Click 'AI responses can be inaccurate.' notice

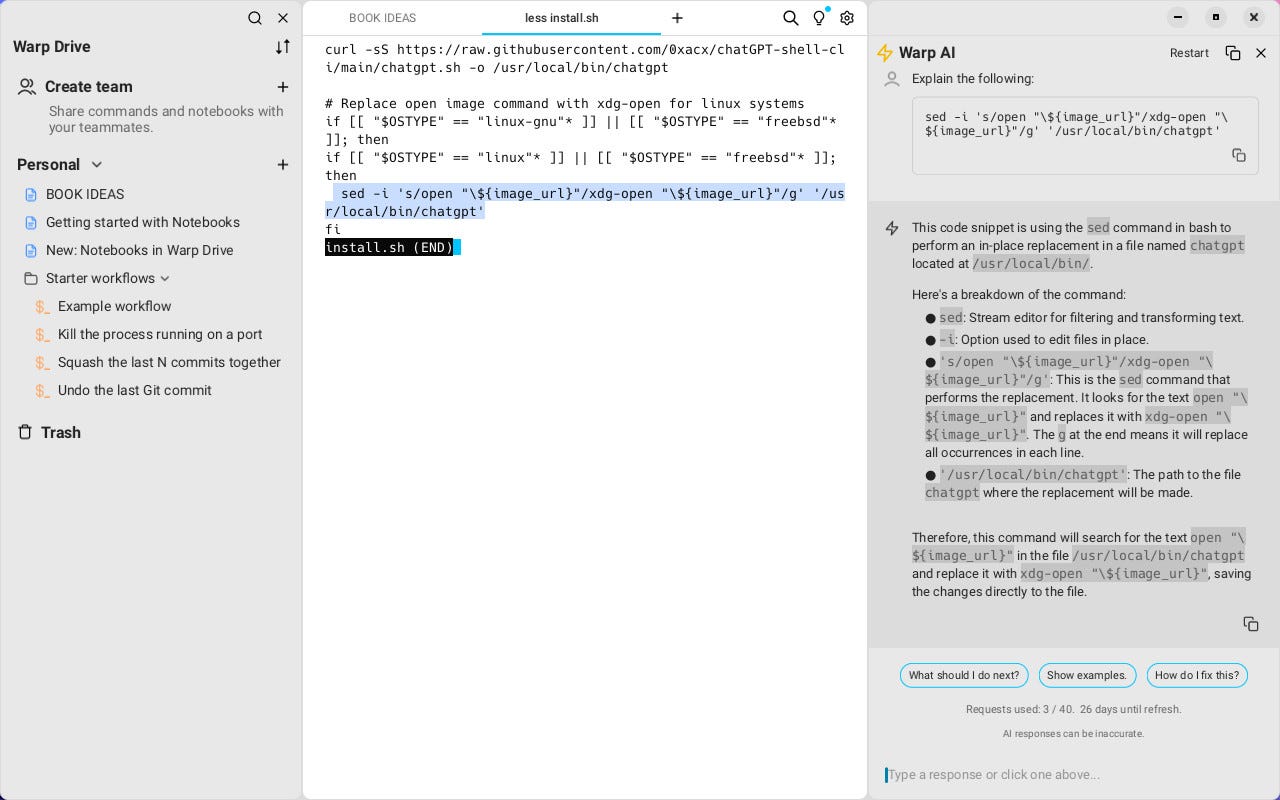pyautogui.click(x=1073, y=733)
